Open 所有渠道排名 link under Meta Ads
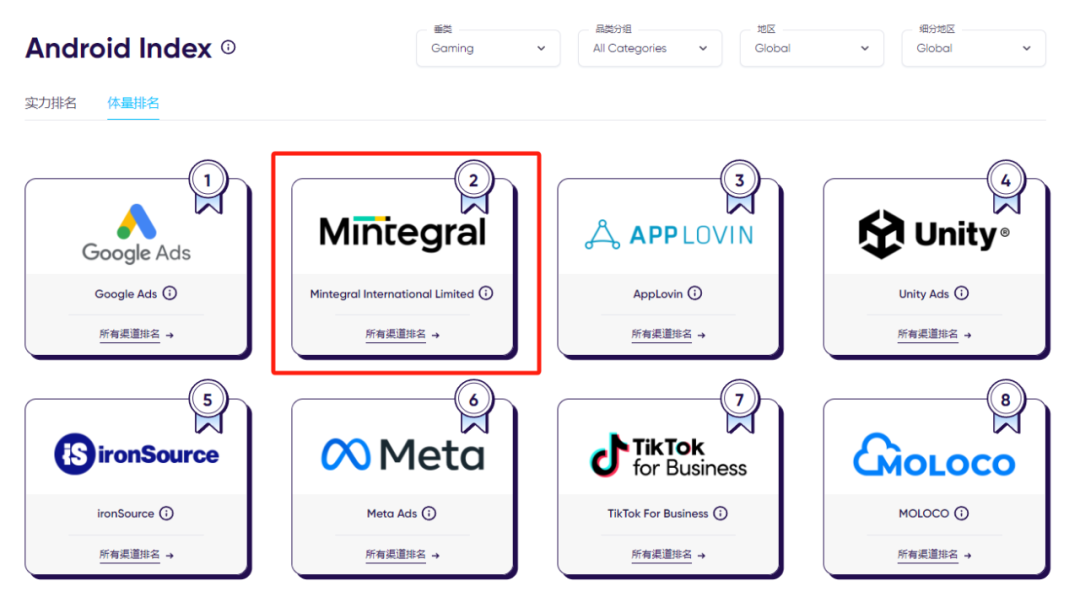This screenshot has width=1080, height=597. coord(402,554)
